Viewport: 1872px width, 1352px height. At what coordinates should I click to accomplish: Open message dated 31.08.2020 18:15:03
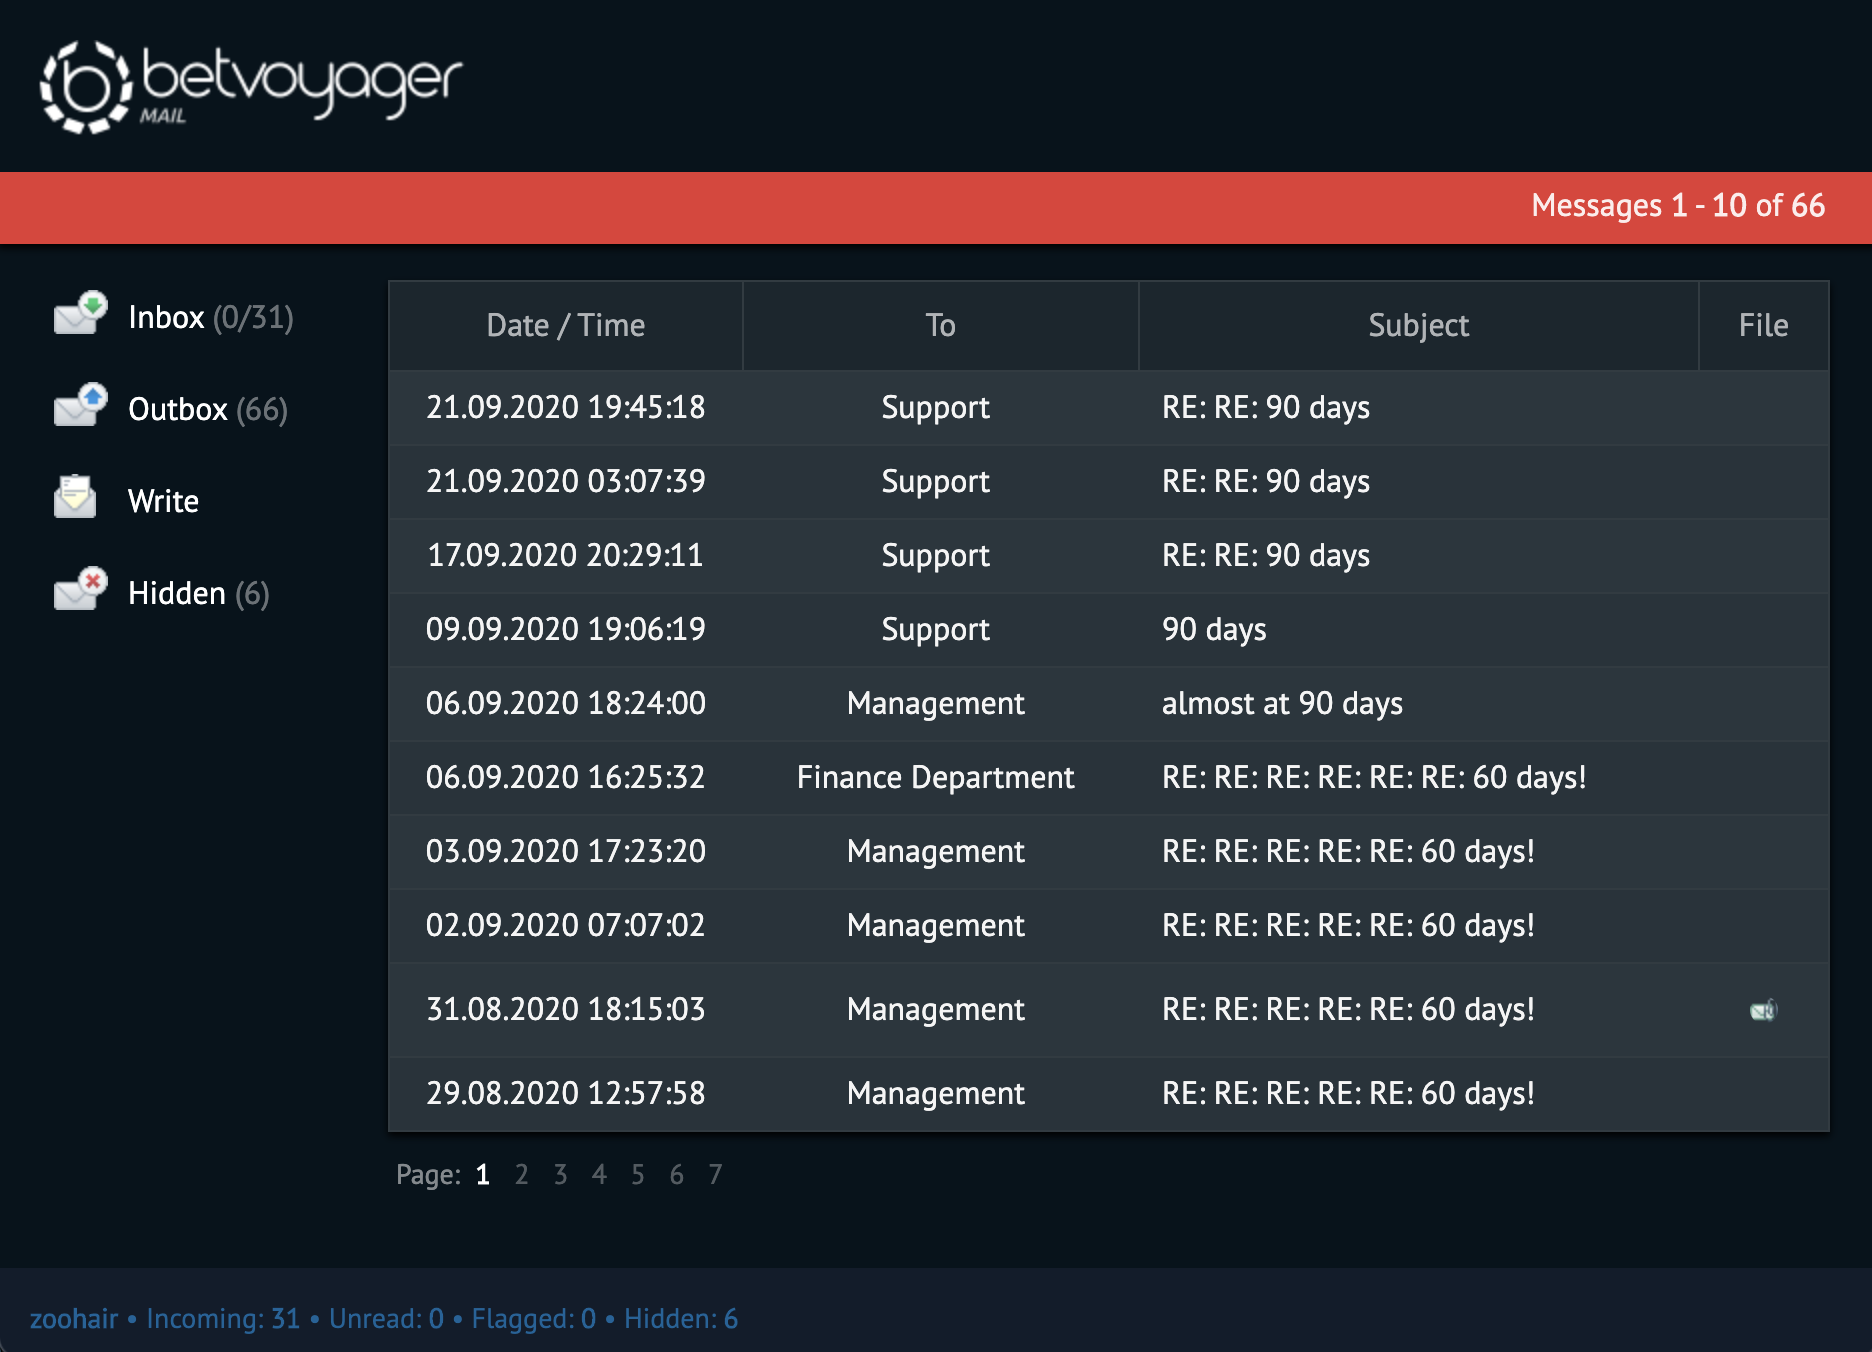1108,1010
